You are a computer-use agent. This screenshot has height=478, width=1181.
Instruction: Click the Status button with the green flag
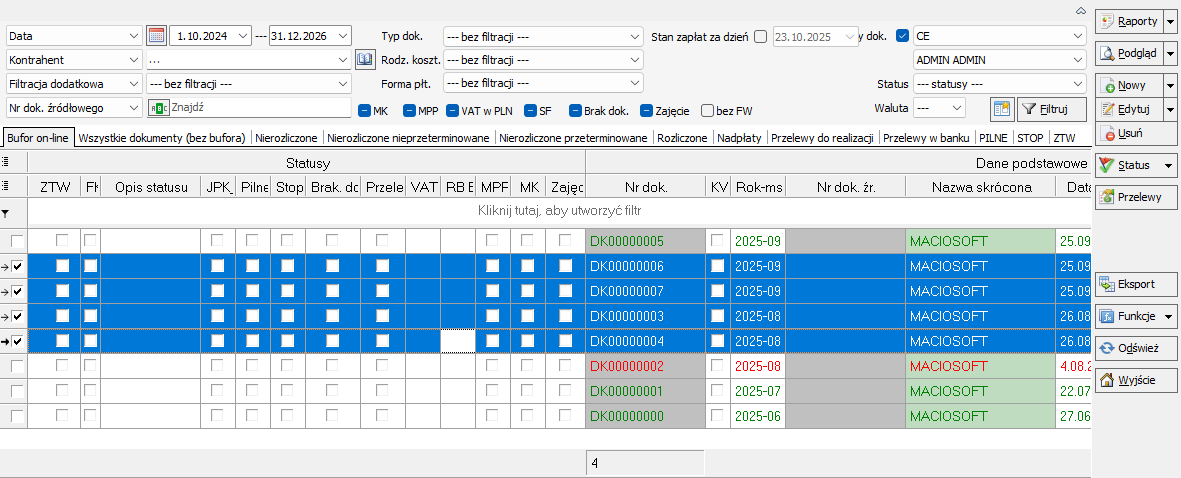point(1136,165)
